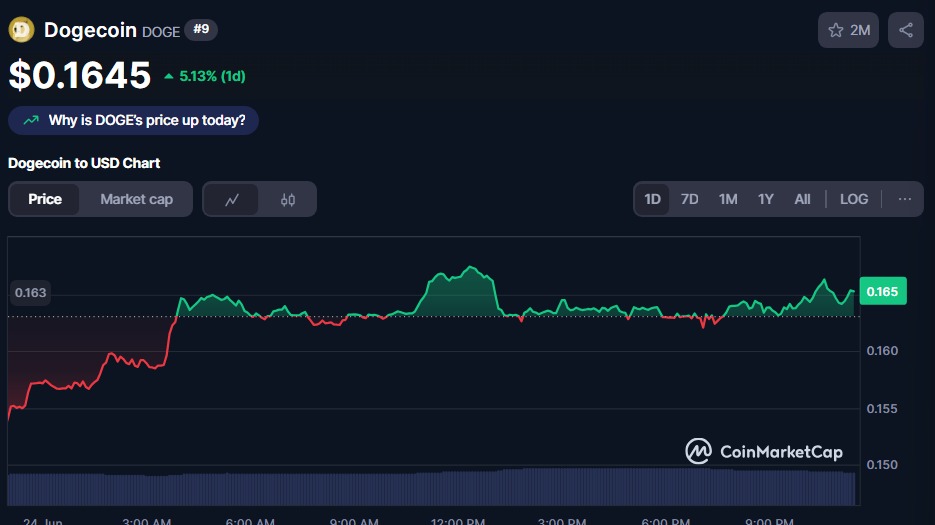Click the 0.150 axis label

[x=882, y=465]
